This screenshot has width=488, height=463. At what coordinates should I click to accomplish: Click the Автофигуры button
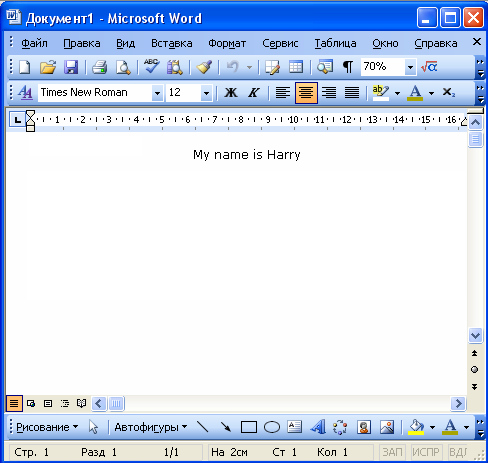click(150, 427)
